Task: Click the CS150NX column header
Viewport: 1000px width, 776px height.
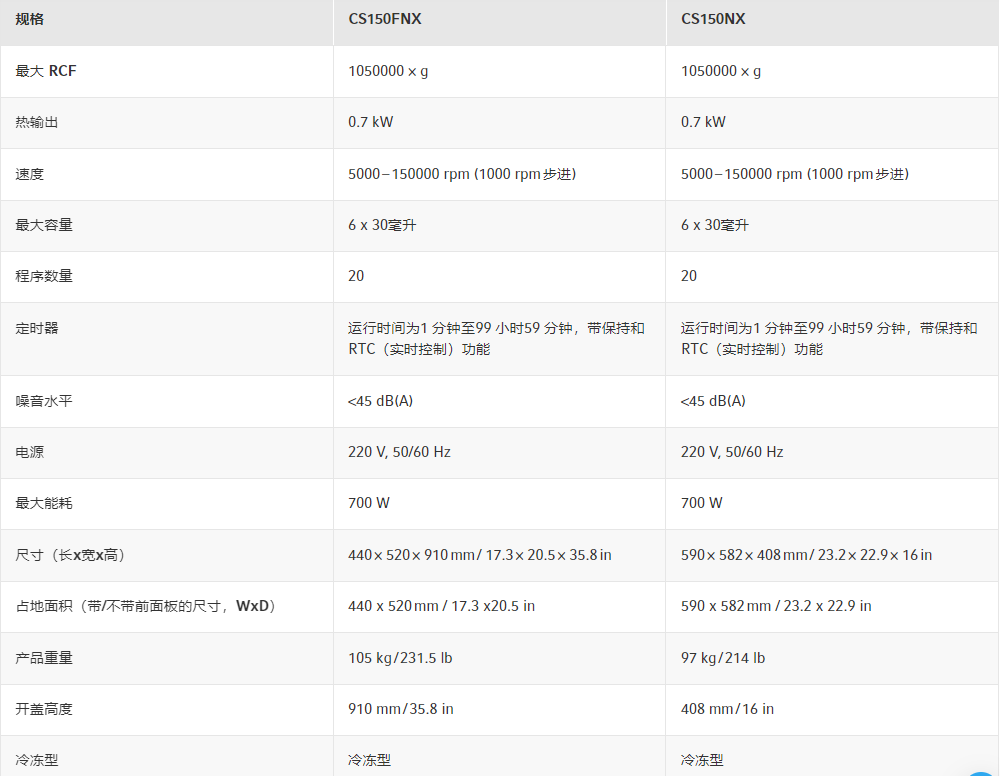Action: click(713, 19)
